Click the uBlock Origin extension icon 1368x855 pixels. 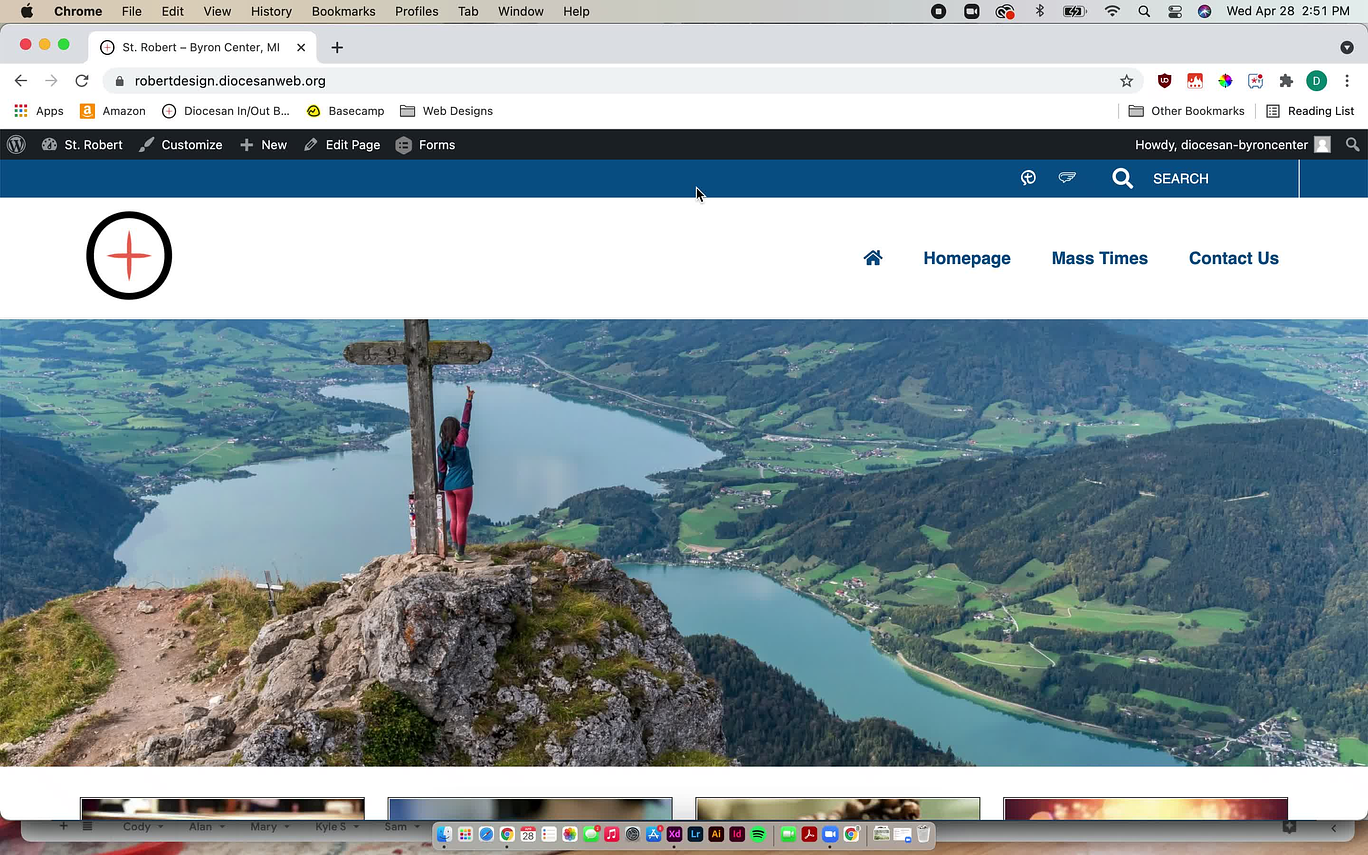(1164, 81)
